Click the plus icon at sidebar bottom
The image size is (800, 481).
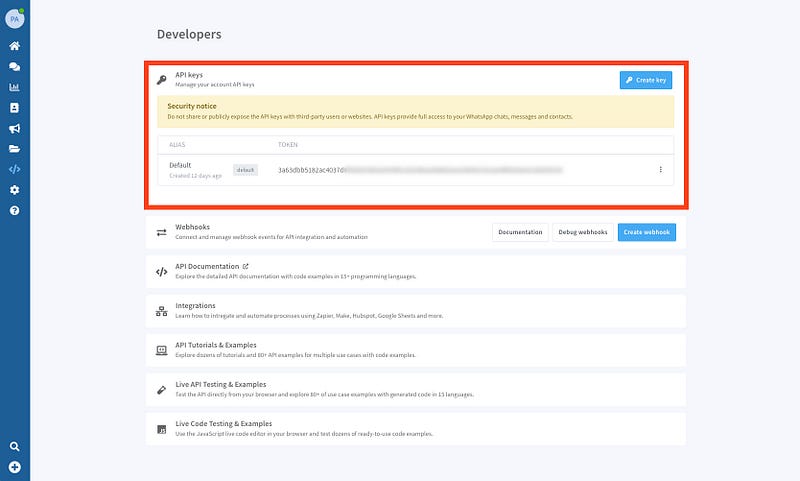14,467
